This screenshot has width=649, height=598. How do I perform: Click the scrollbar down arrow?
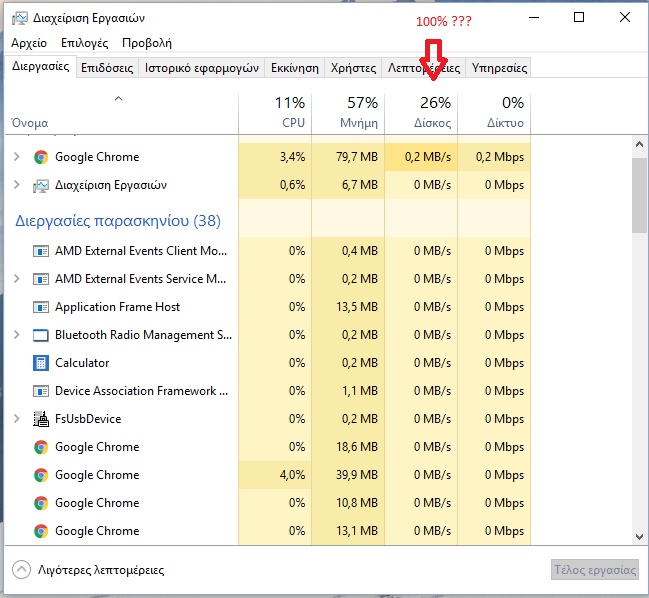click(x=639, y=537)
